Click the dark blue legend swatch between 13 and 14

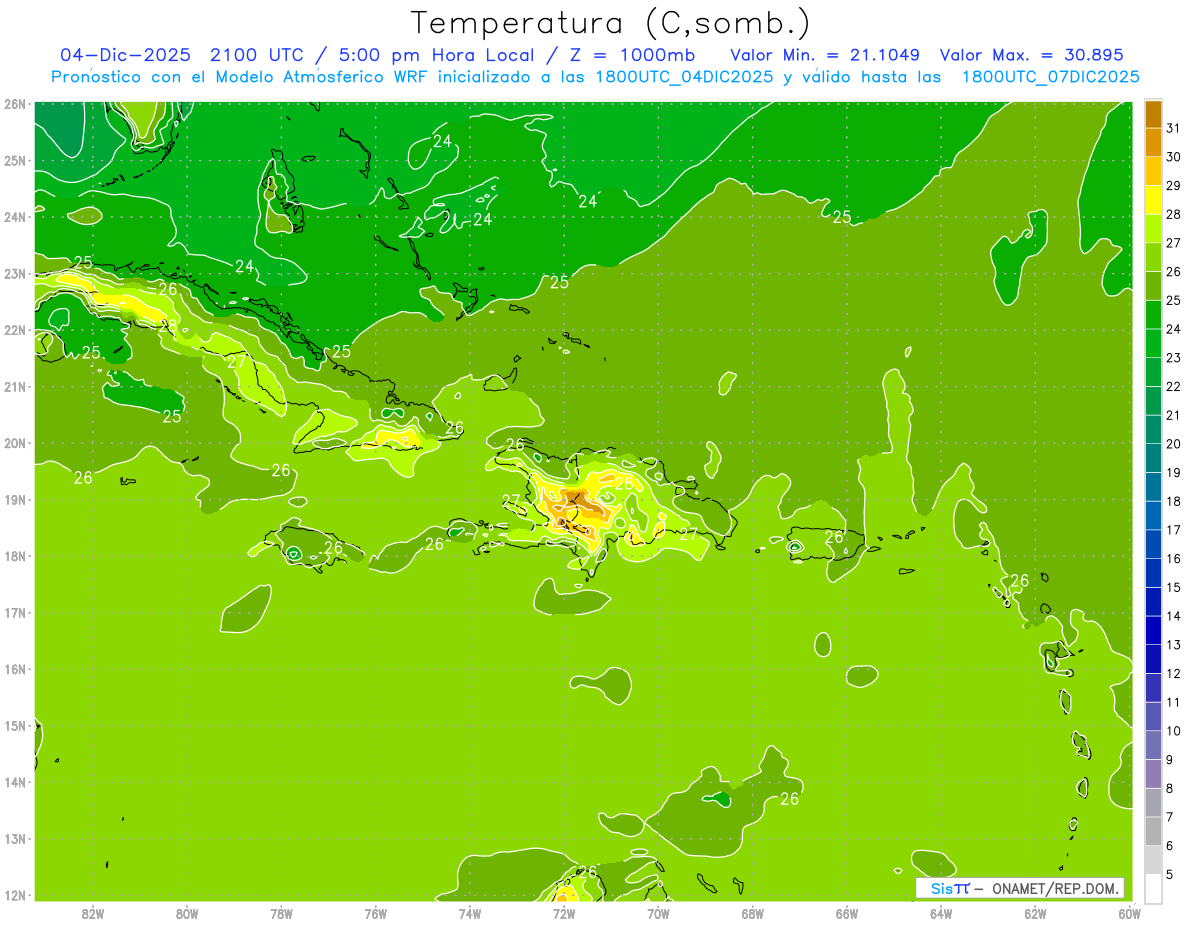pyautogui.click(x=1154, y=630)
